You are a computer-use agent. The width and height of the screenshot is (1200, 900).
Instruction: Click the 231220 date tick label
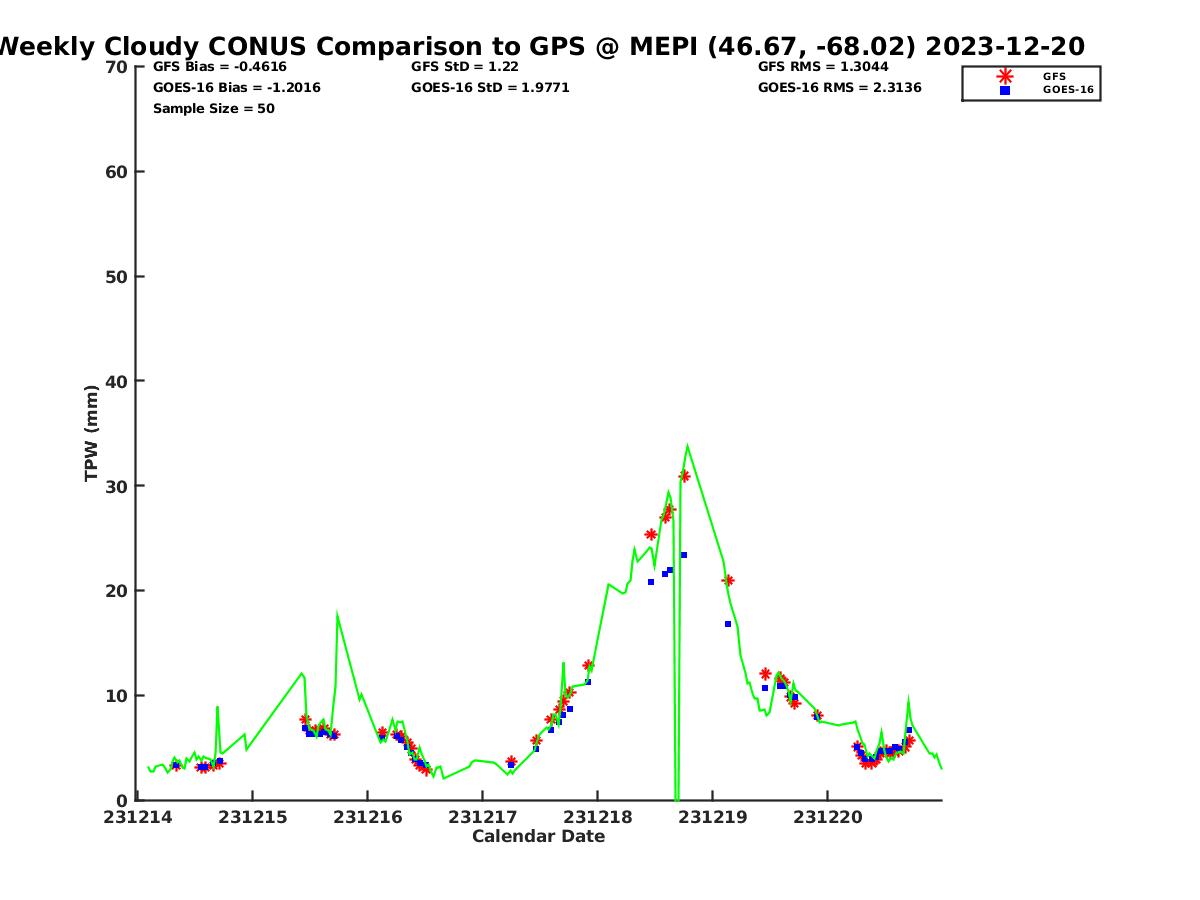(827, 817)
